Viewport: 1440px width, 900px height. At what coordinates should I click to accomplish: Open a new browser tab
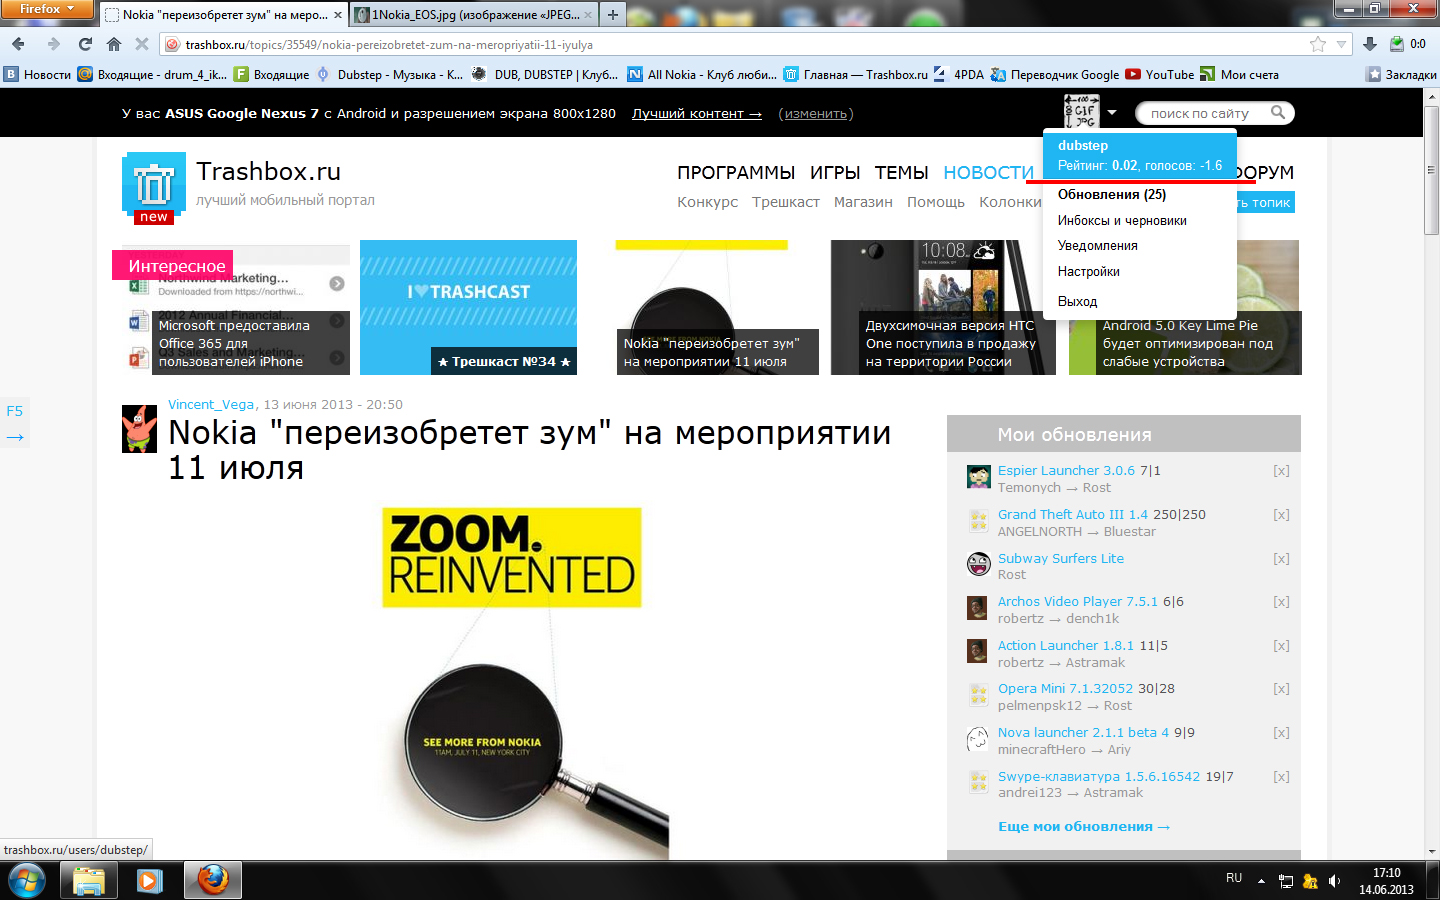tap(613, 15)
